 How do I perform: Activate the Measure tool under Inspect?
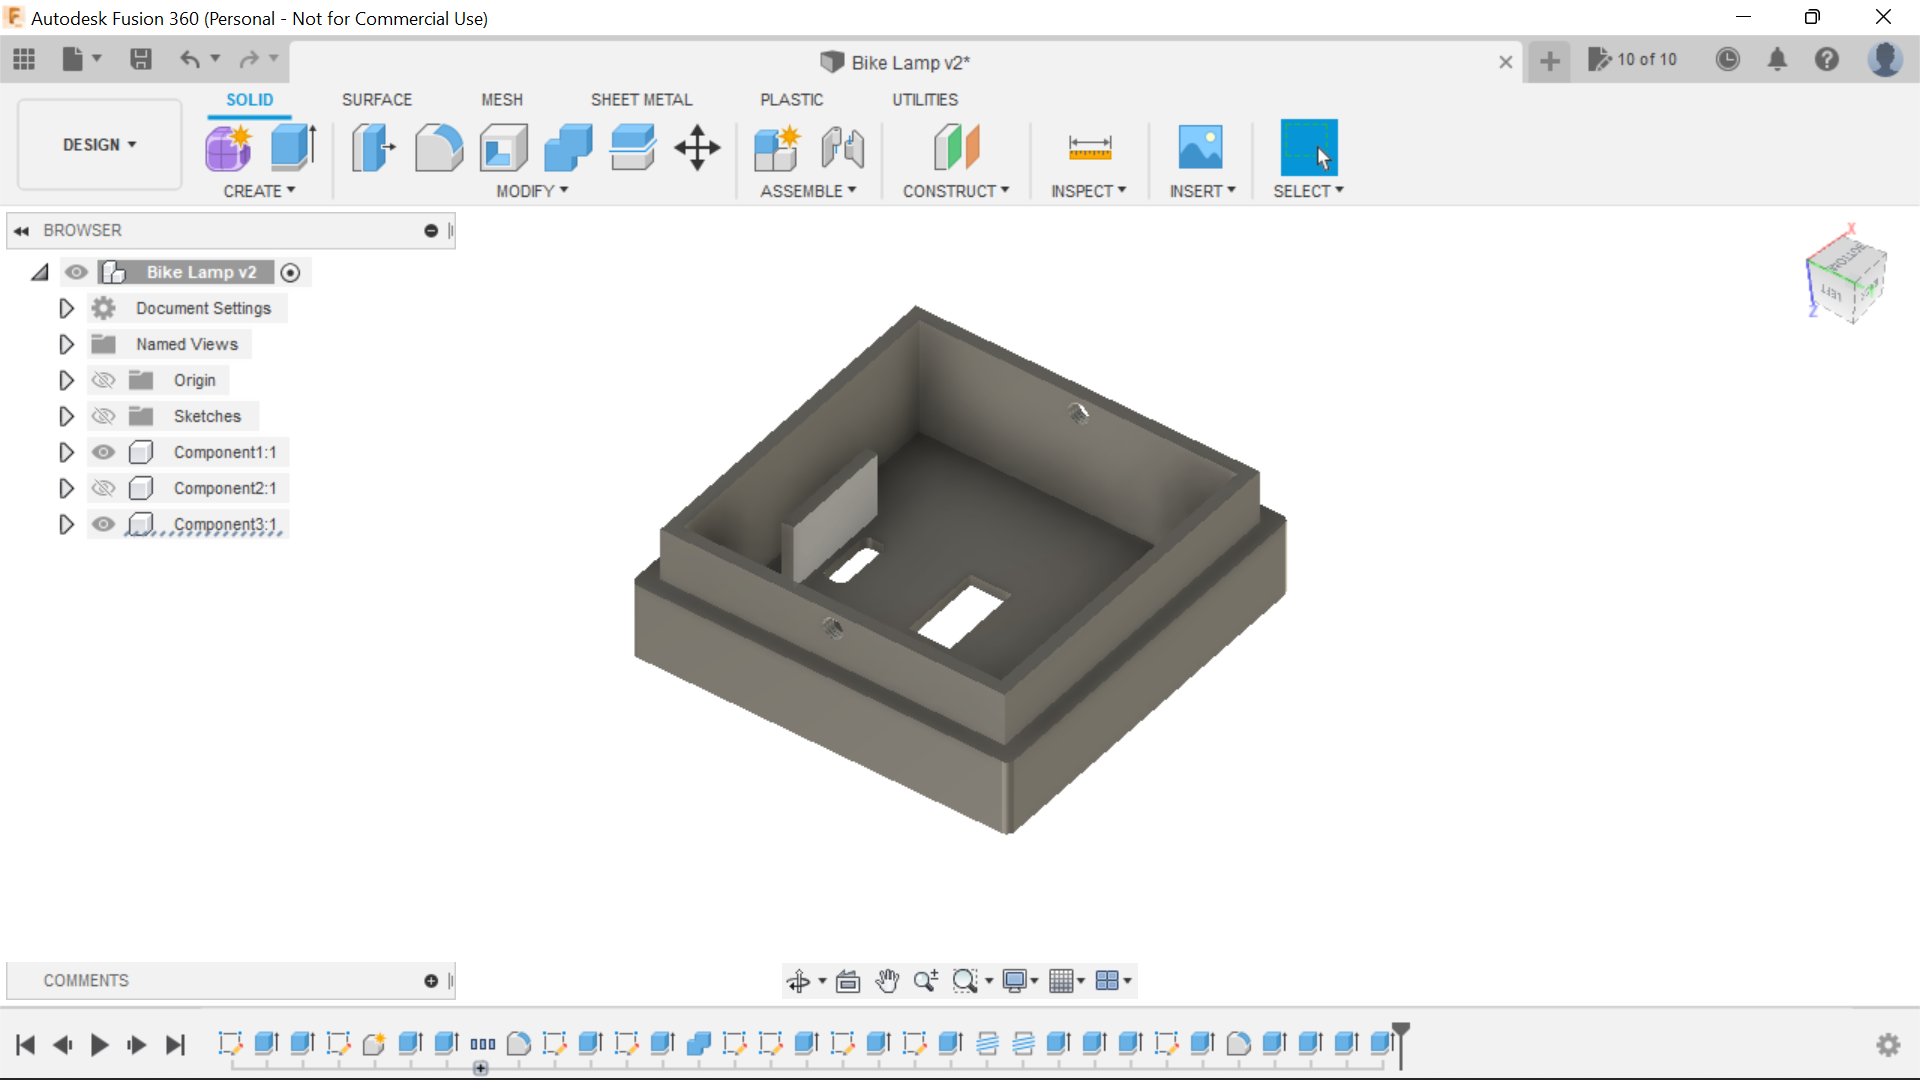click(x=1090, y=147)
